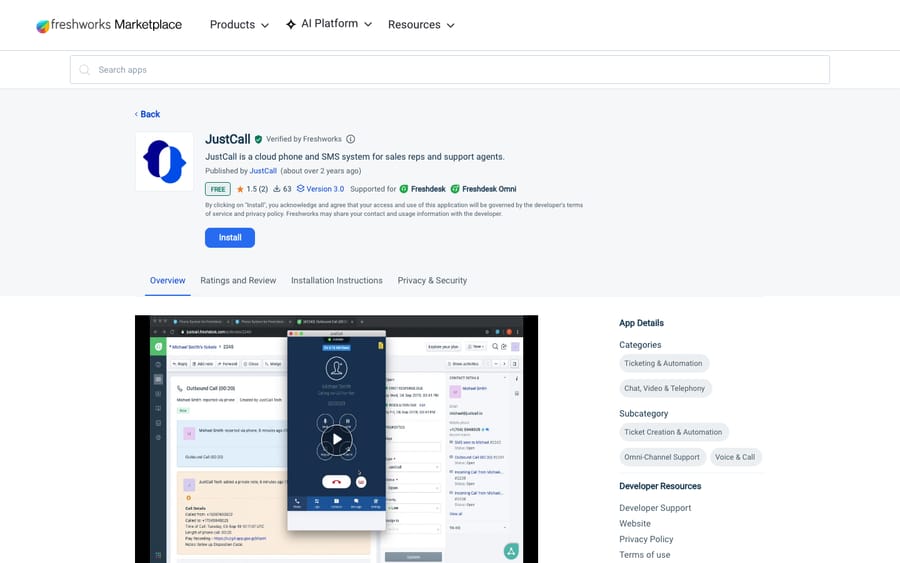Screen dimensions: 900x563
Task: Click the FREE price badge
Action: click(x=218, y=189)
